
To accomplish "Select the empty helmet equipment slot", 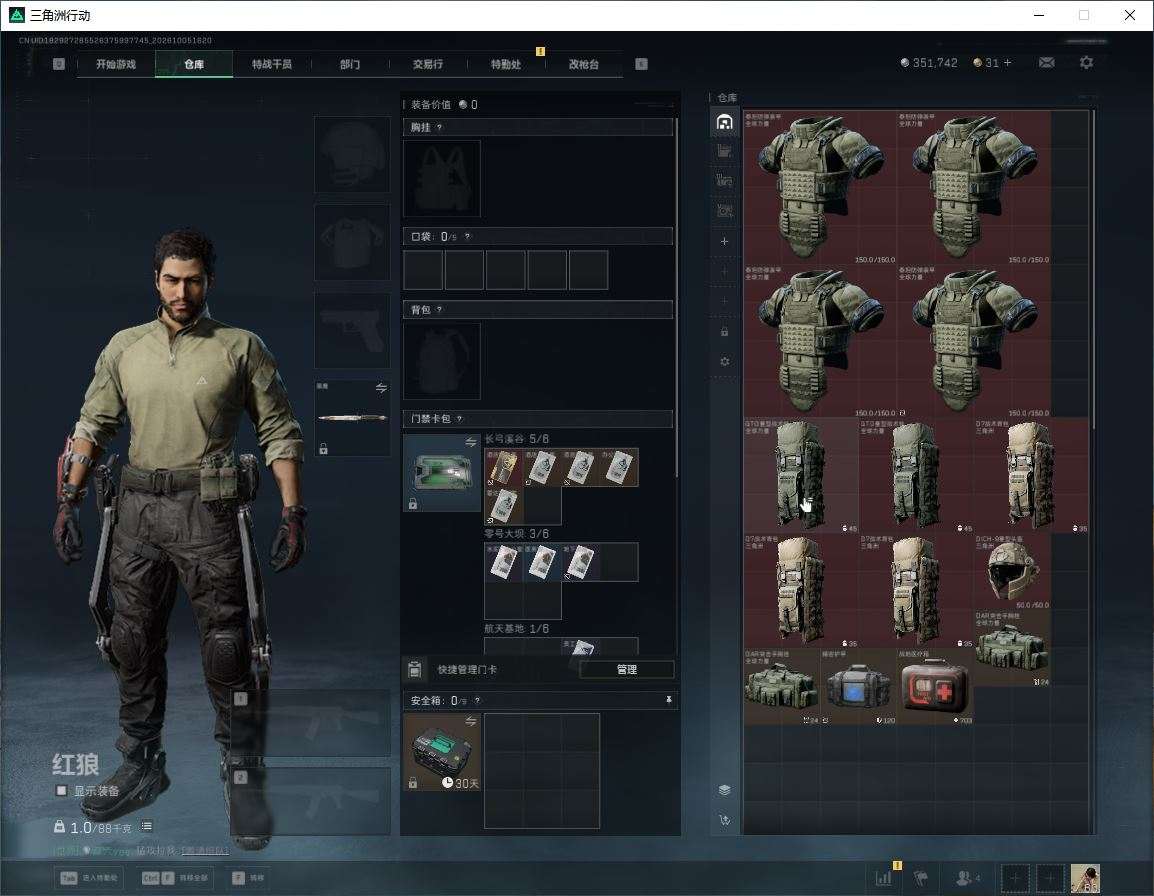I will (x=352, y=154).
